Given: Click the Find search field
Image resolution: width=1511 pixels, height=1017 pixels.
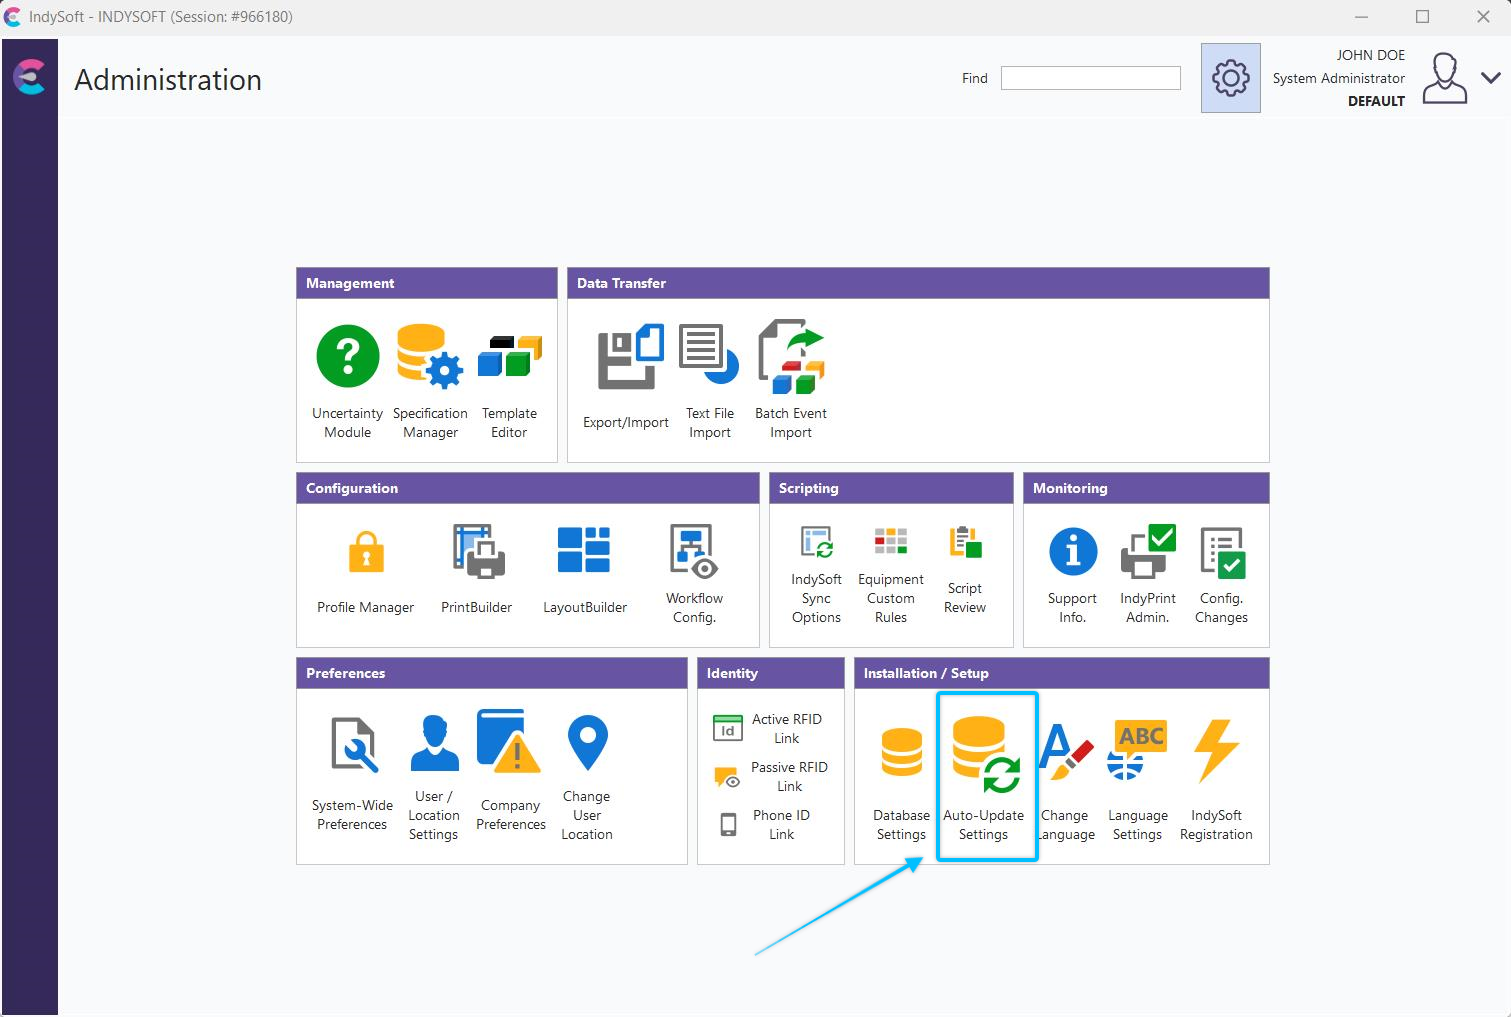Looking at the screenshot, I should coord(1090,78).
